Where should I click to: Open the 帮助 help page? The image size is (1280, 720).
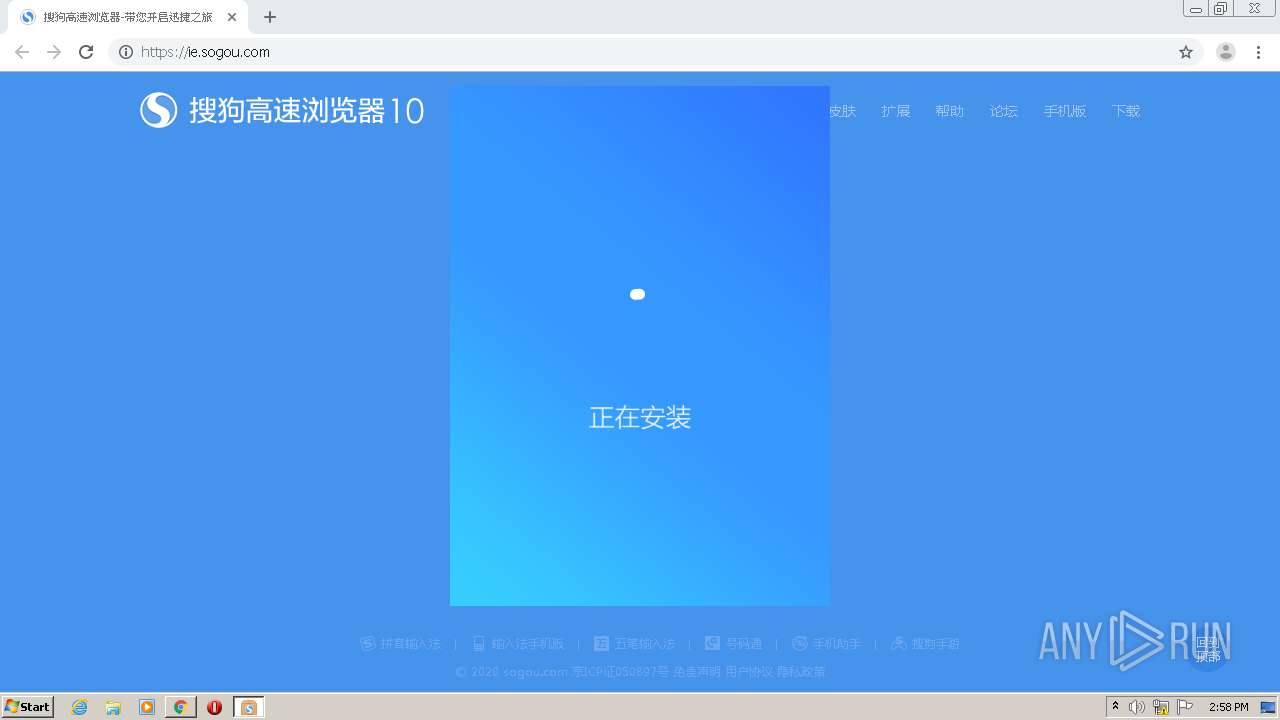(x=950, y=111)
